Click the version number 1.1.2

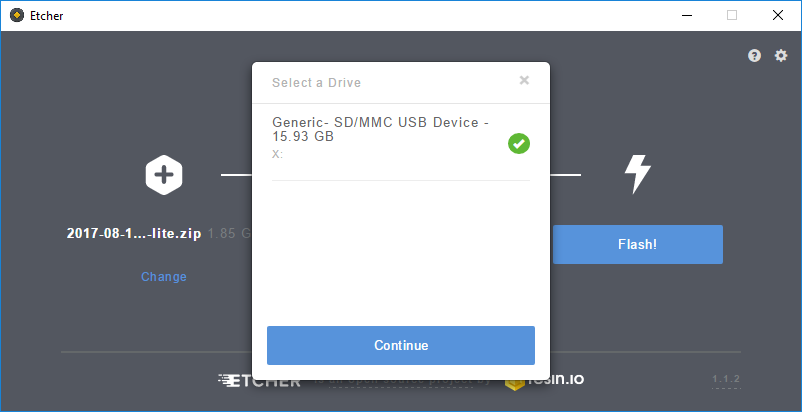[725, 380]
